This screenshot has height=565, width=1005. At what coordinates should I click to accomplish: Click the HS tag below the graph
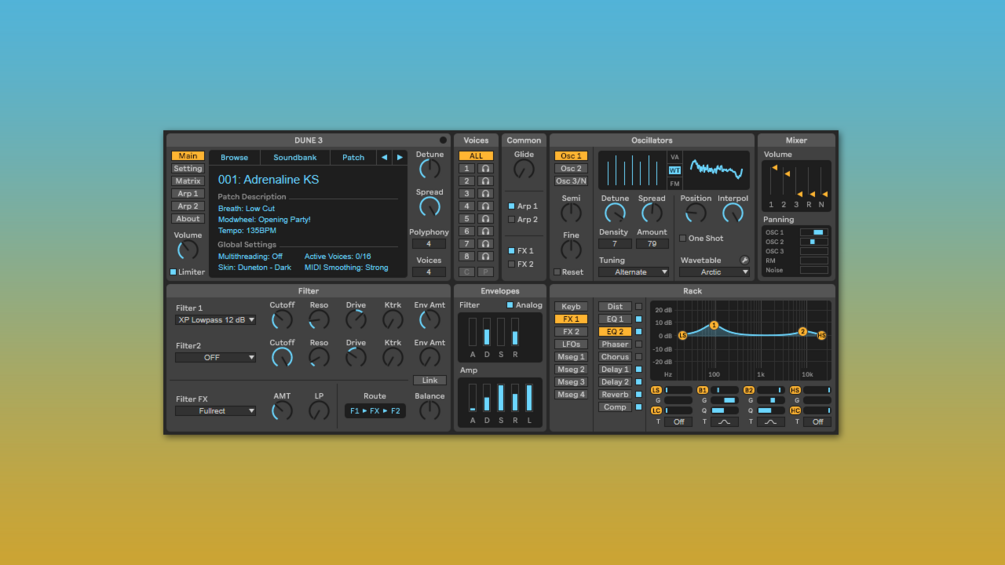pyautogui.click(x=795, y=390)
